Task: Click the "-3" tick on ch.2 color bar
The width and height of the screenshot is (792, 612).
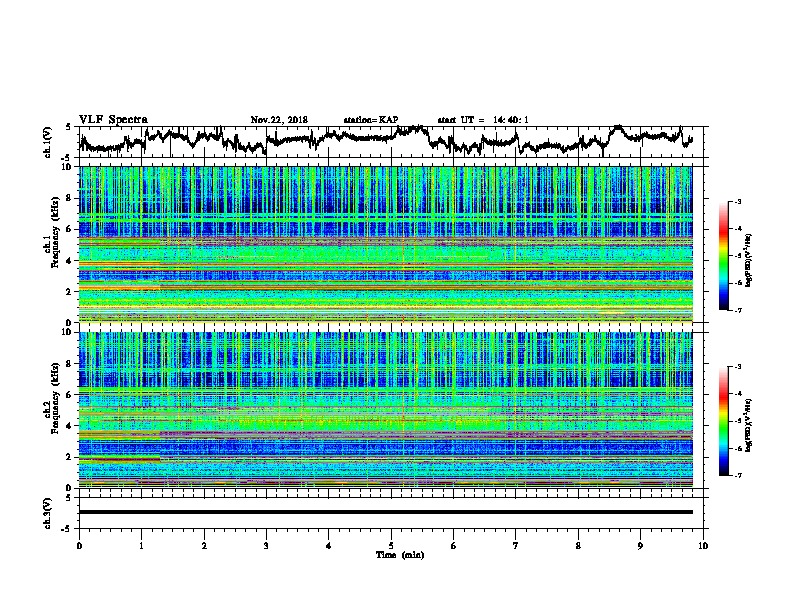Action: tap(738, 367)
